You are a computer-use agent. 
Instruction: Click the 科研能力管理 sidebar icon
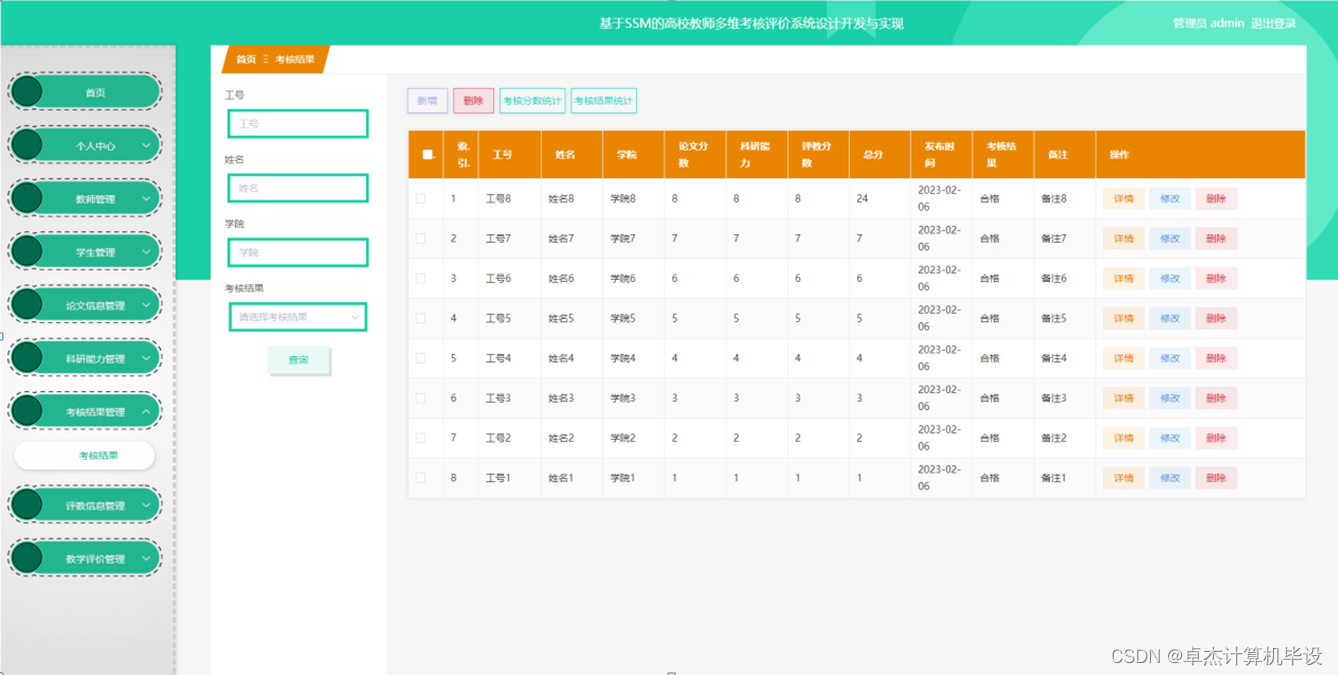(28, 357)
